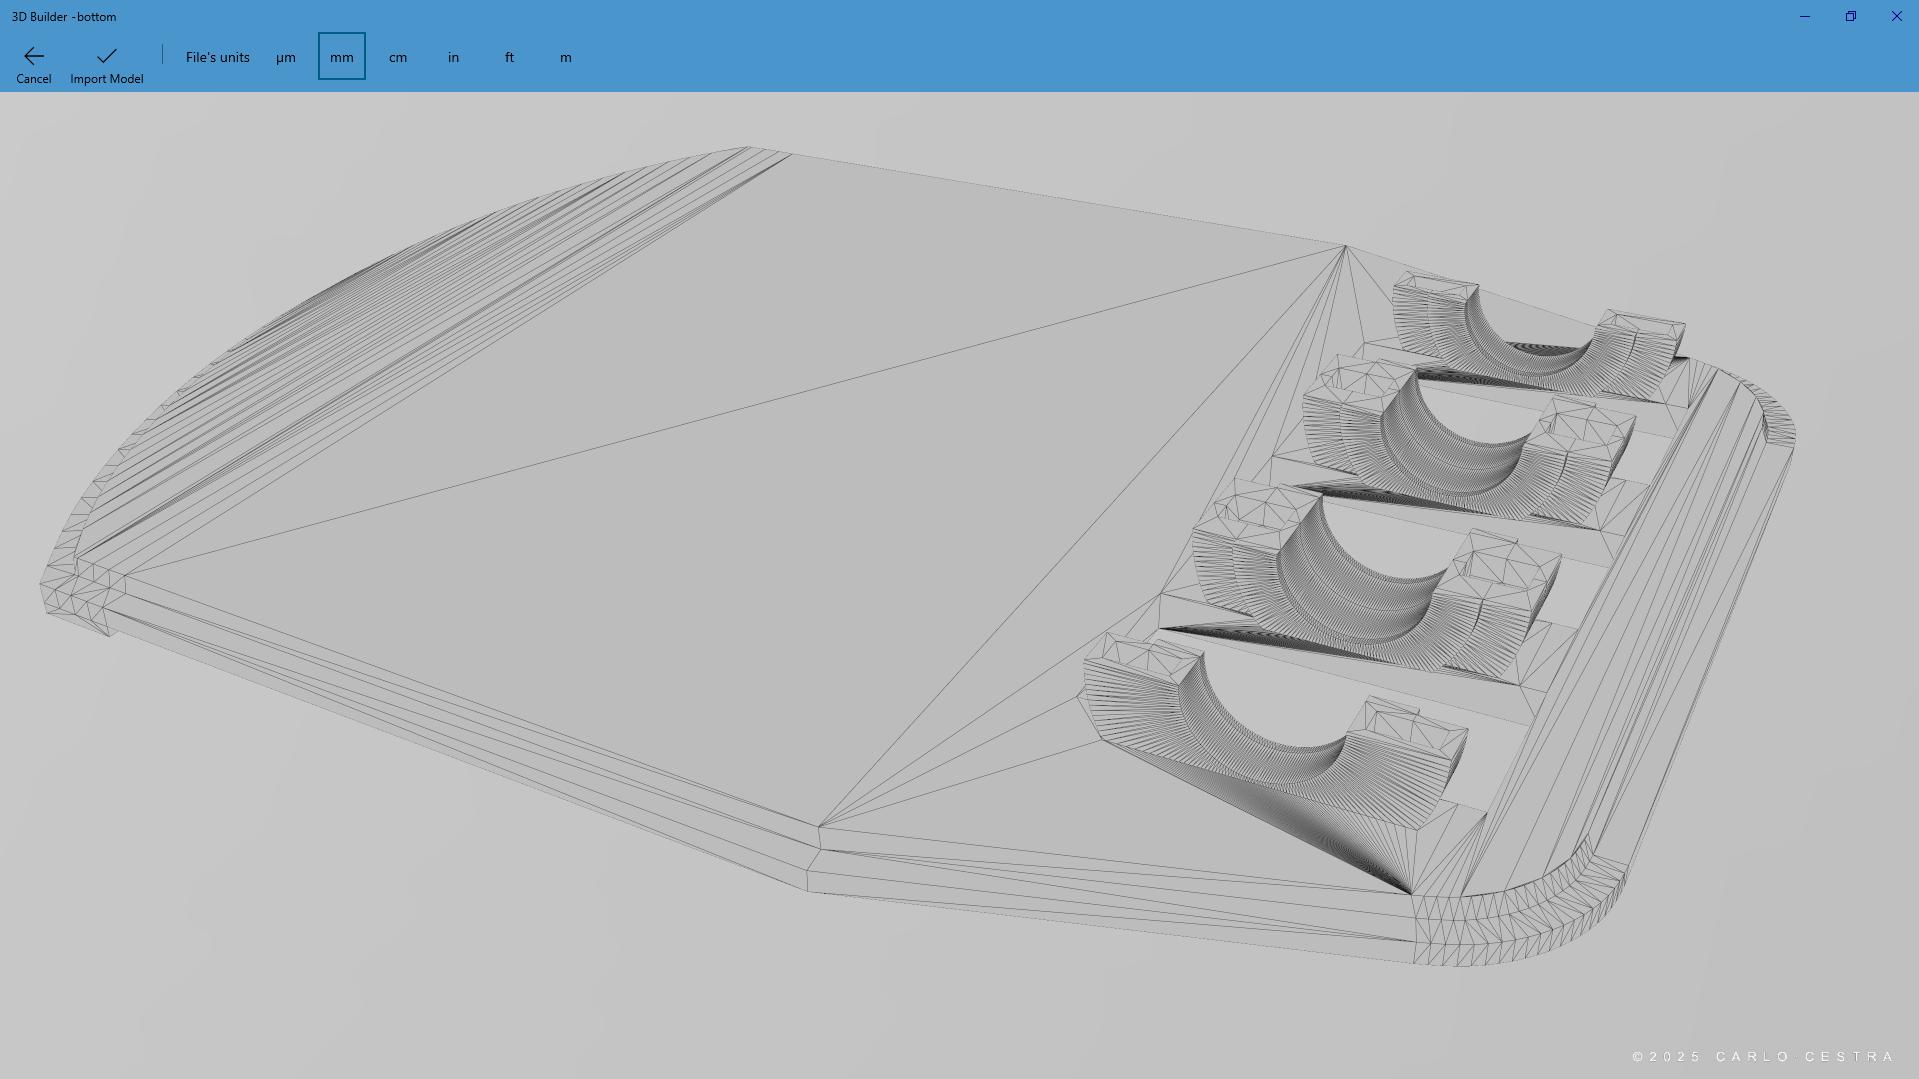Switch units to cm
Image resolution: width=1919 pixels, height=1079 pixels.
point(398,57)
